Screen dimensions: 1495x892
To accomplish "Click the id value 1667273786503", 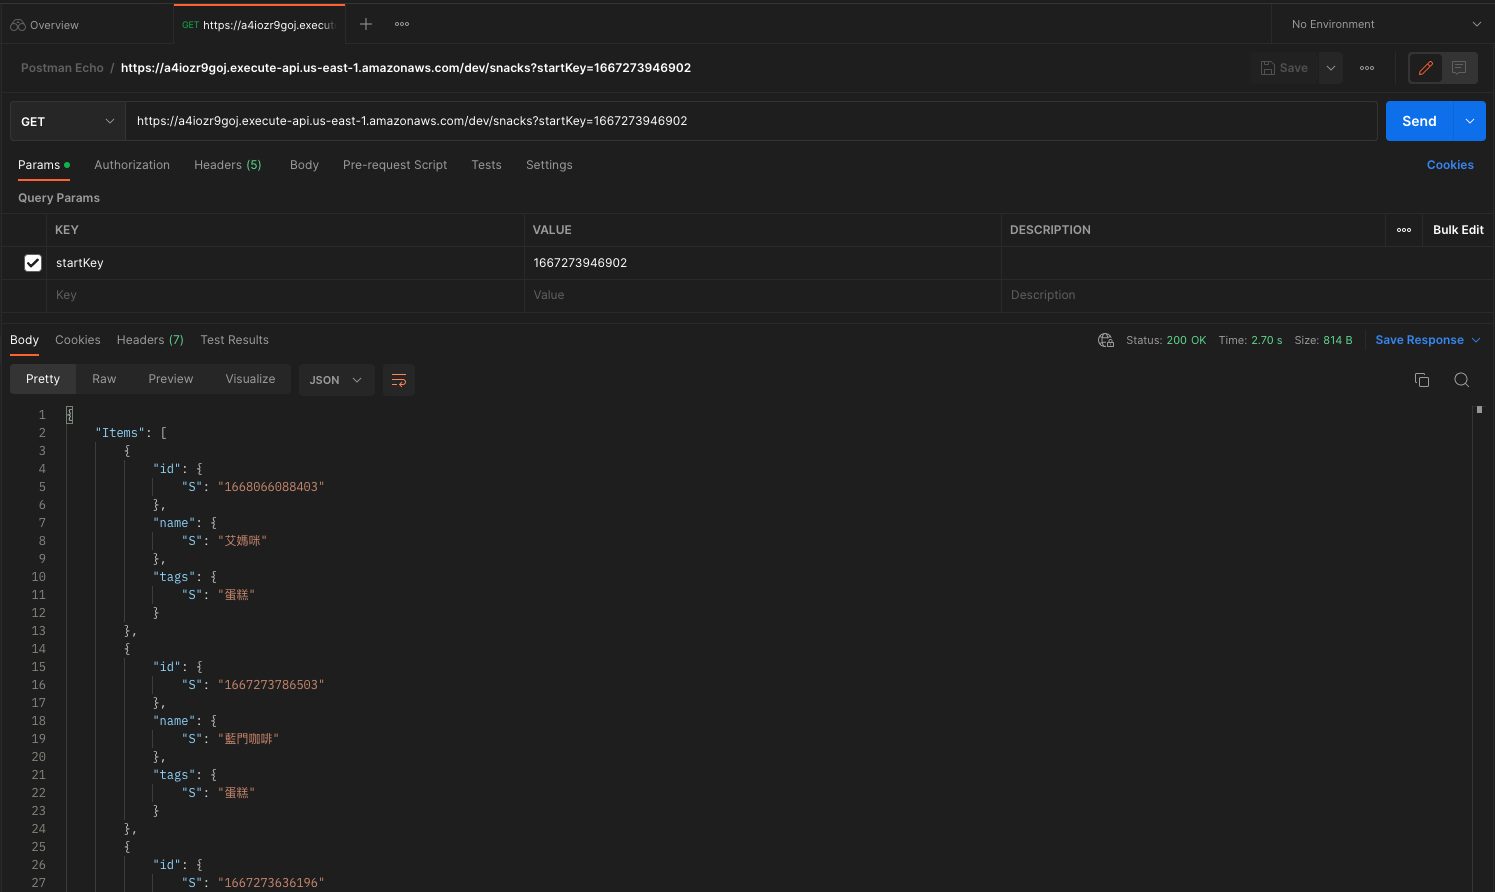I will (x=271, y=685).
